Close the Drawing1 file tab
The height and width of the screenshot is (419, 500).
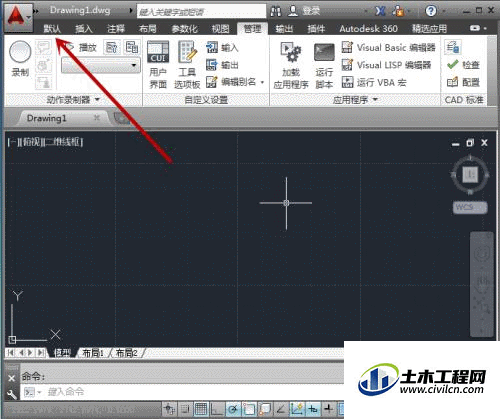coord(97,118)
